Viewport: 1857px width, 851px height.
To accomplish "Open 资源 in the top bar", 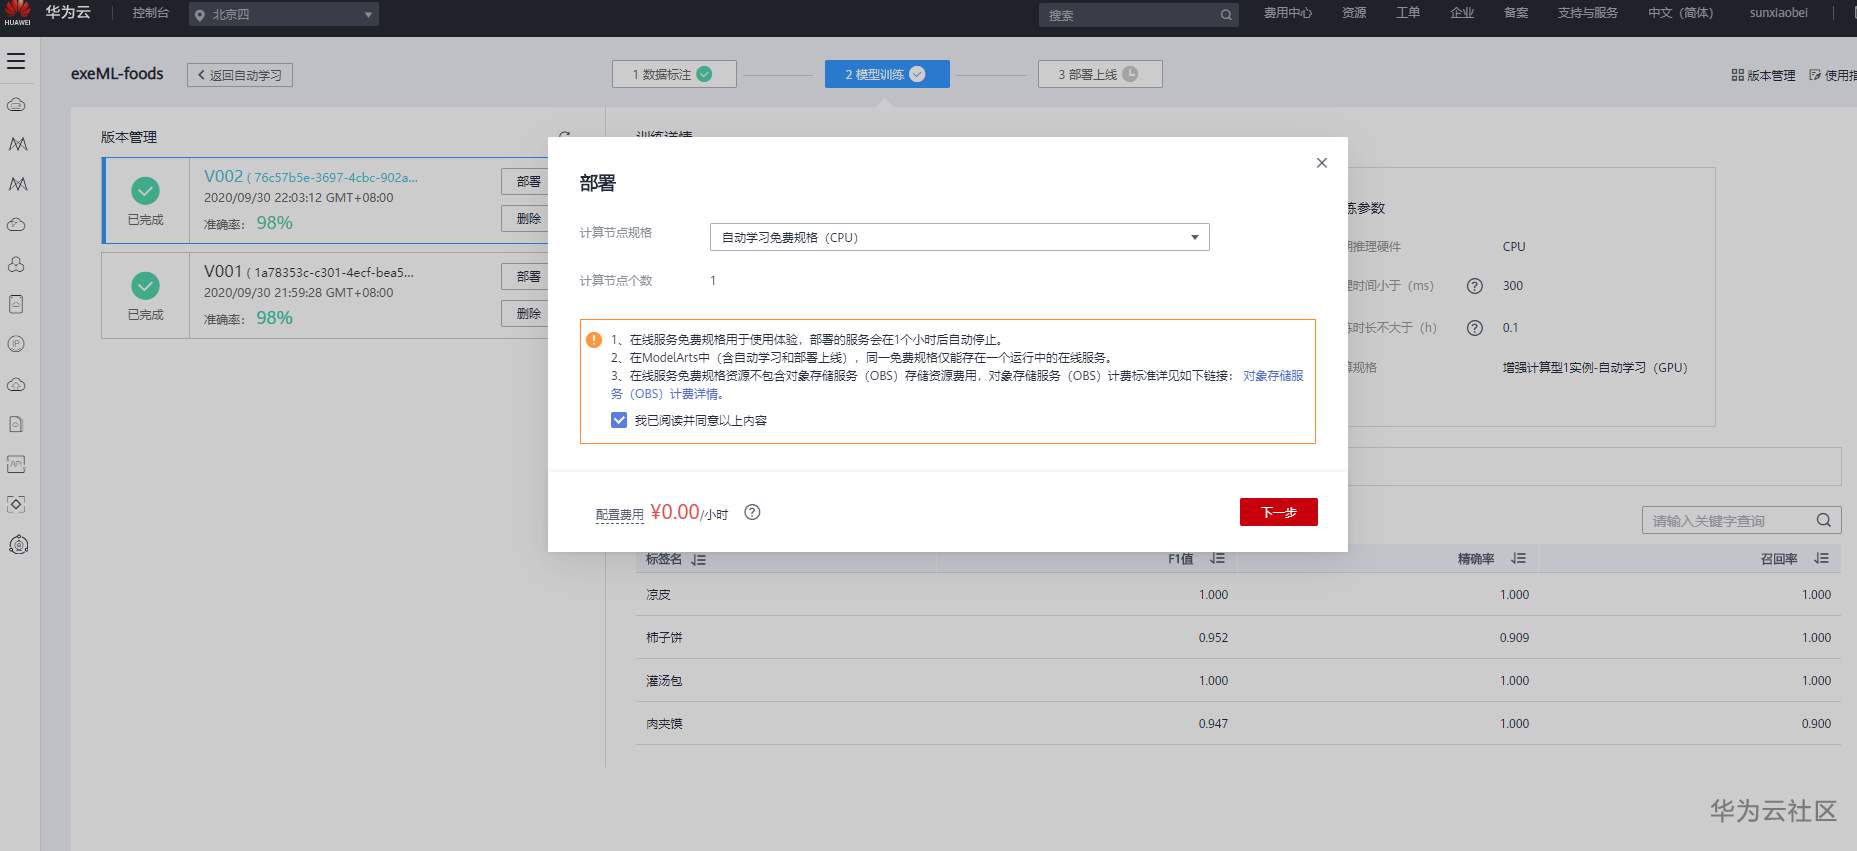I will pyautogui.click(x=1354, y=13).
